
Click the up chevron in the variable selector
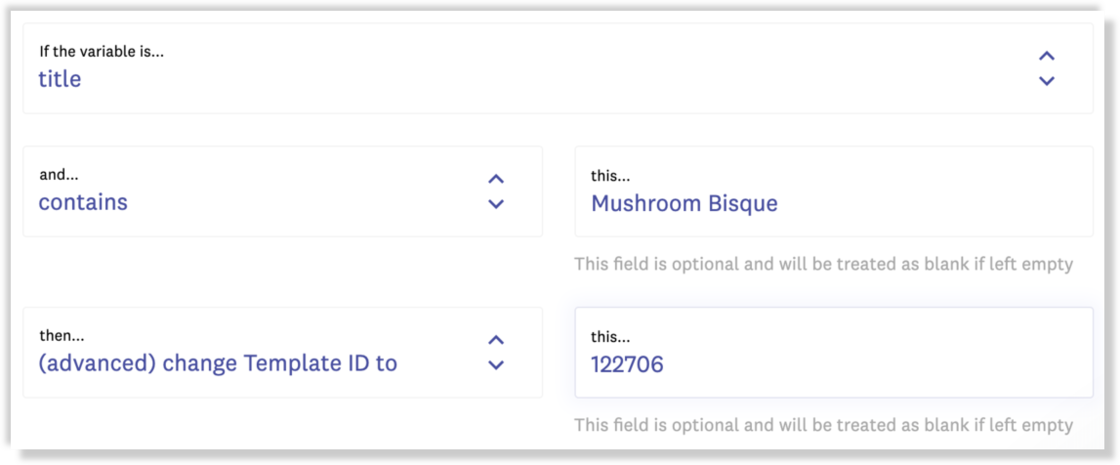(1046, 56)
